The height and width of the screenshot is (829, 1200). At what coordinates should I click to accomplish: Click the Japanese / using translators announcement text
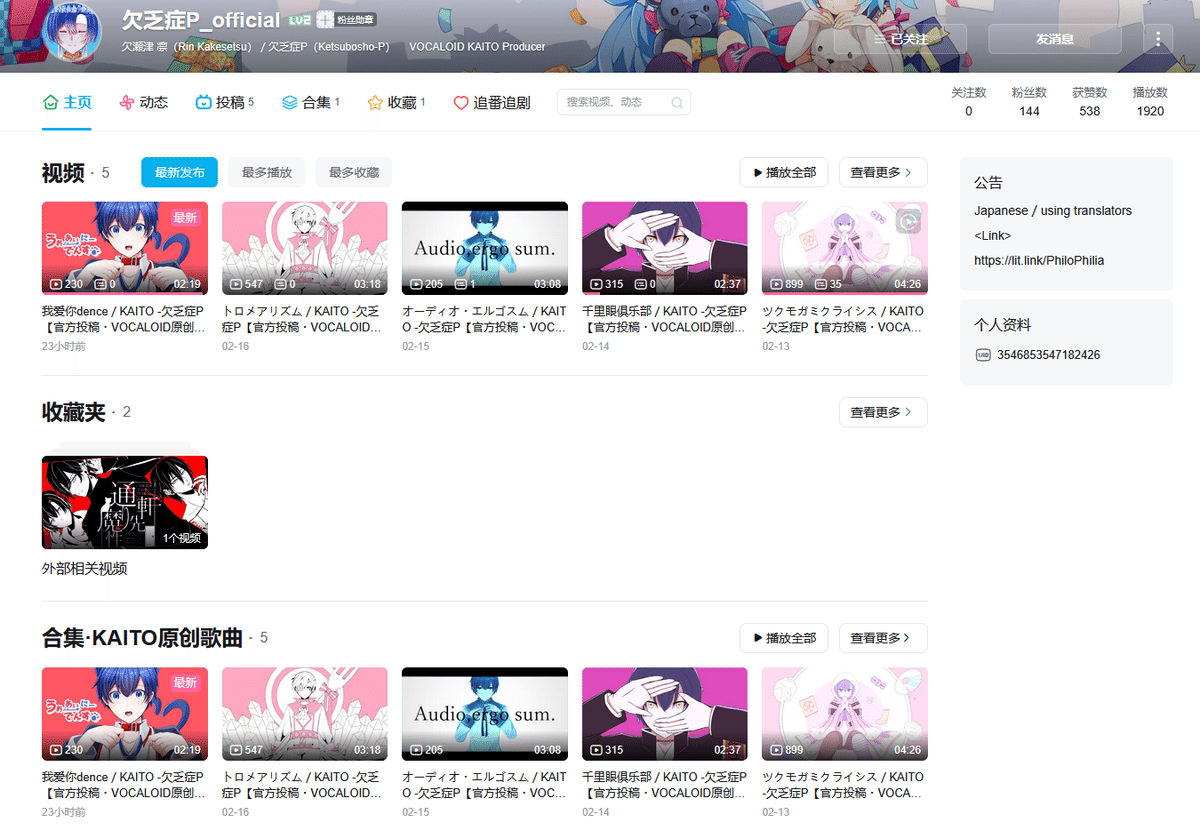coord(1053,211)
